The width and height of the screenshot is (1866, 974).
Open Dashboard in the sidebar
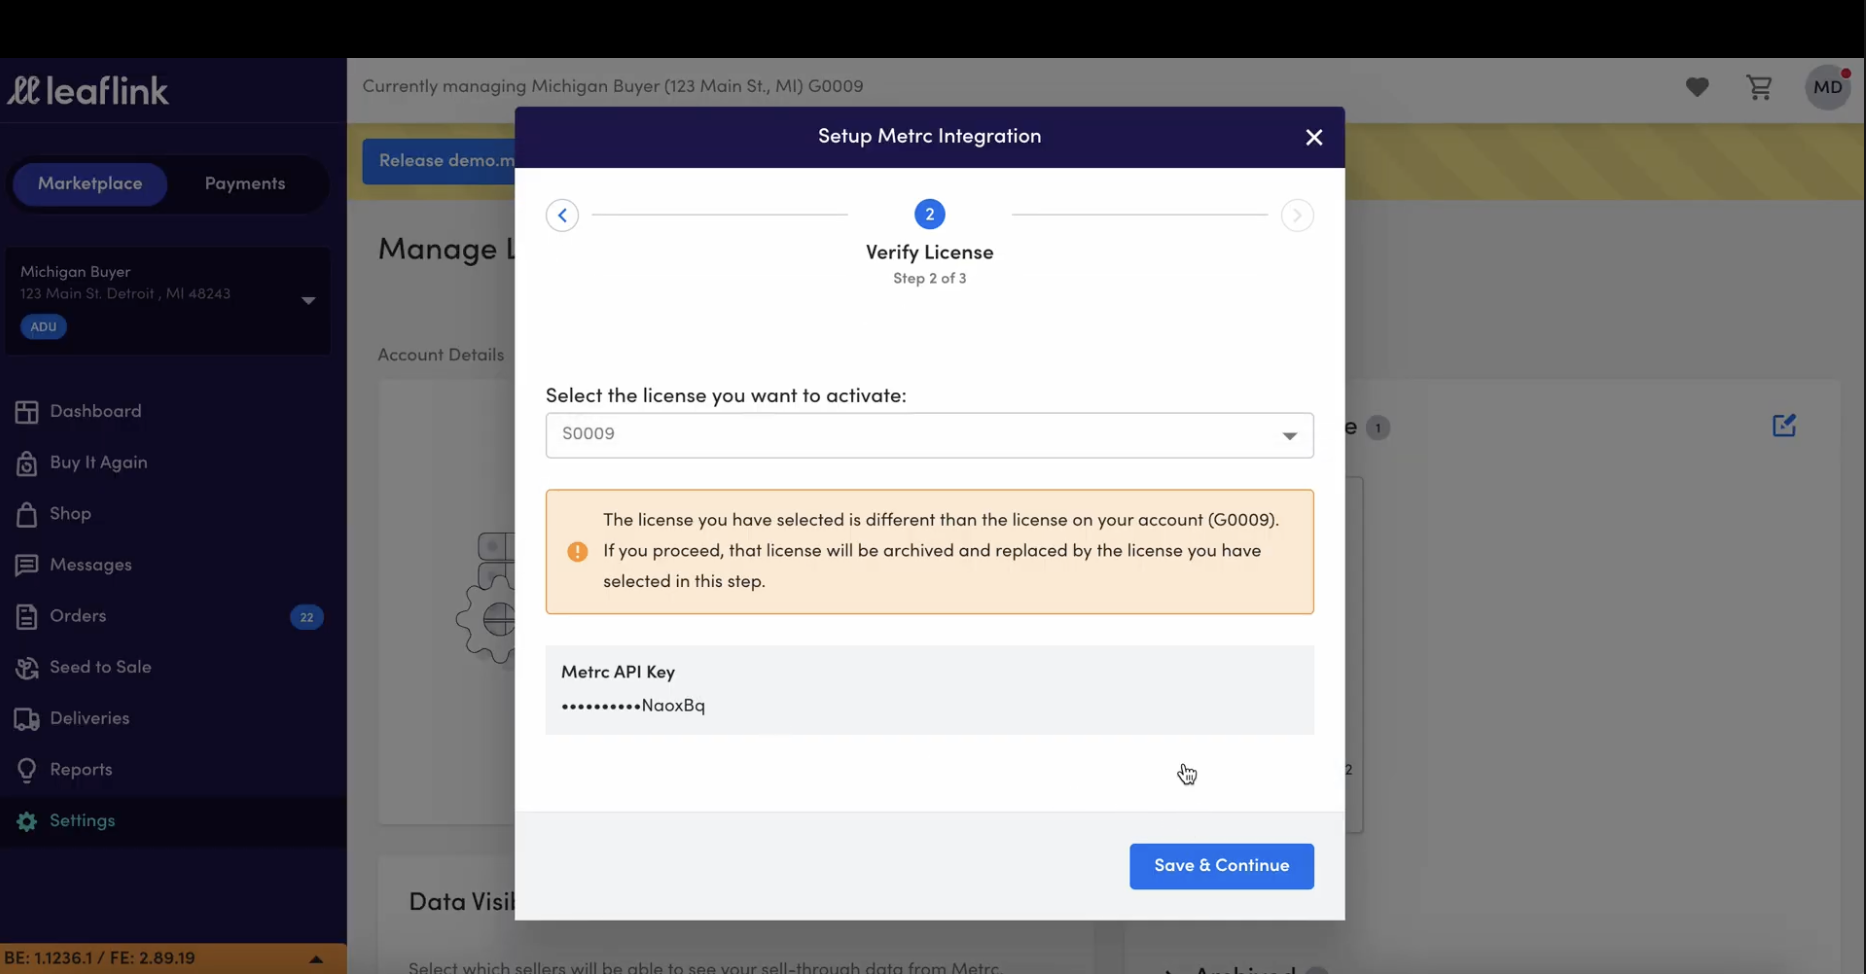(95, 411)
